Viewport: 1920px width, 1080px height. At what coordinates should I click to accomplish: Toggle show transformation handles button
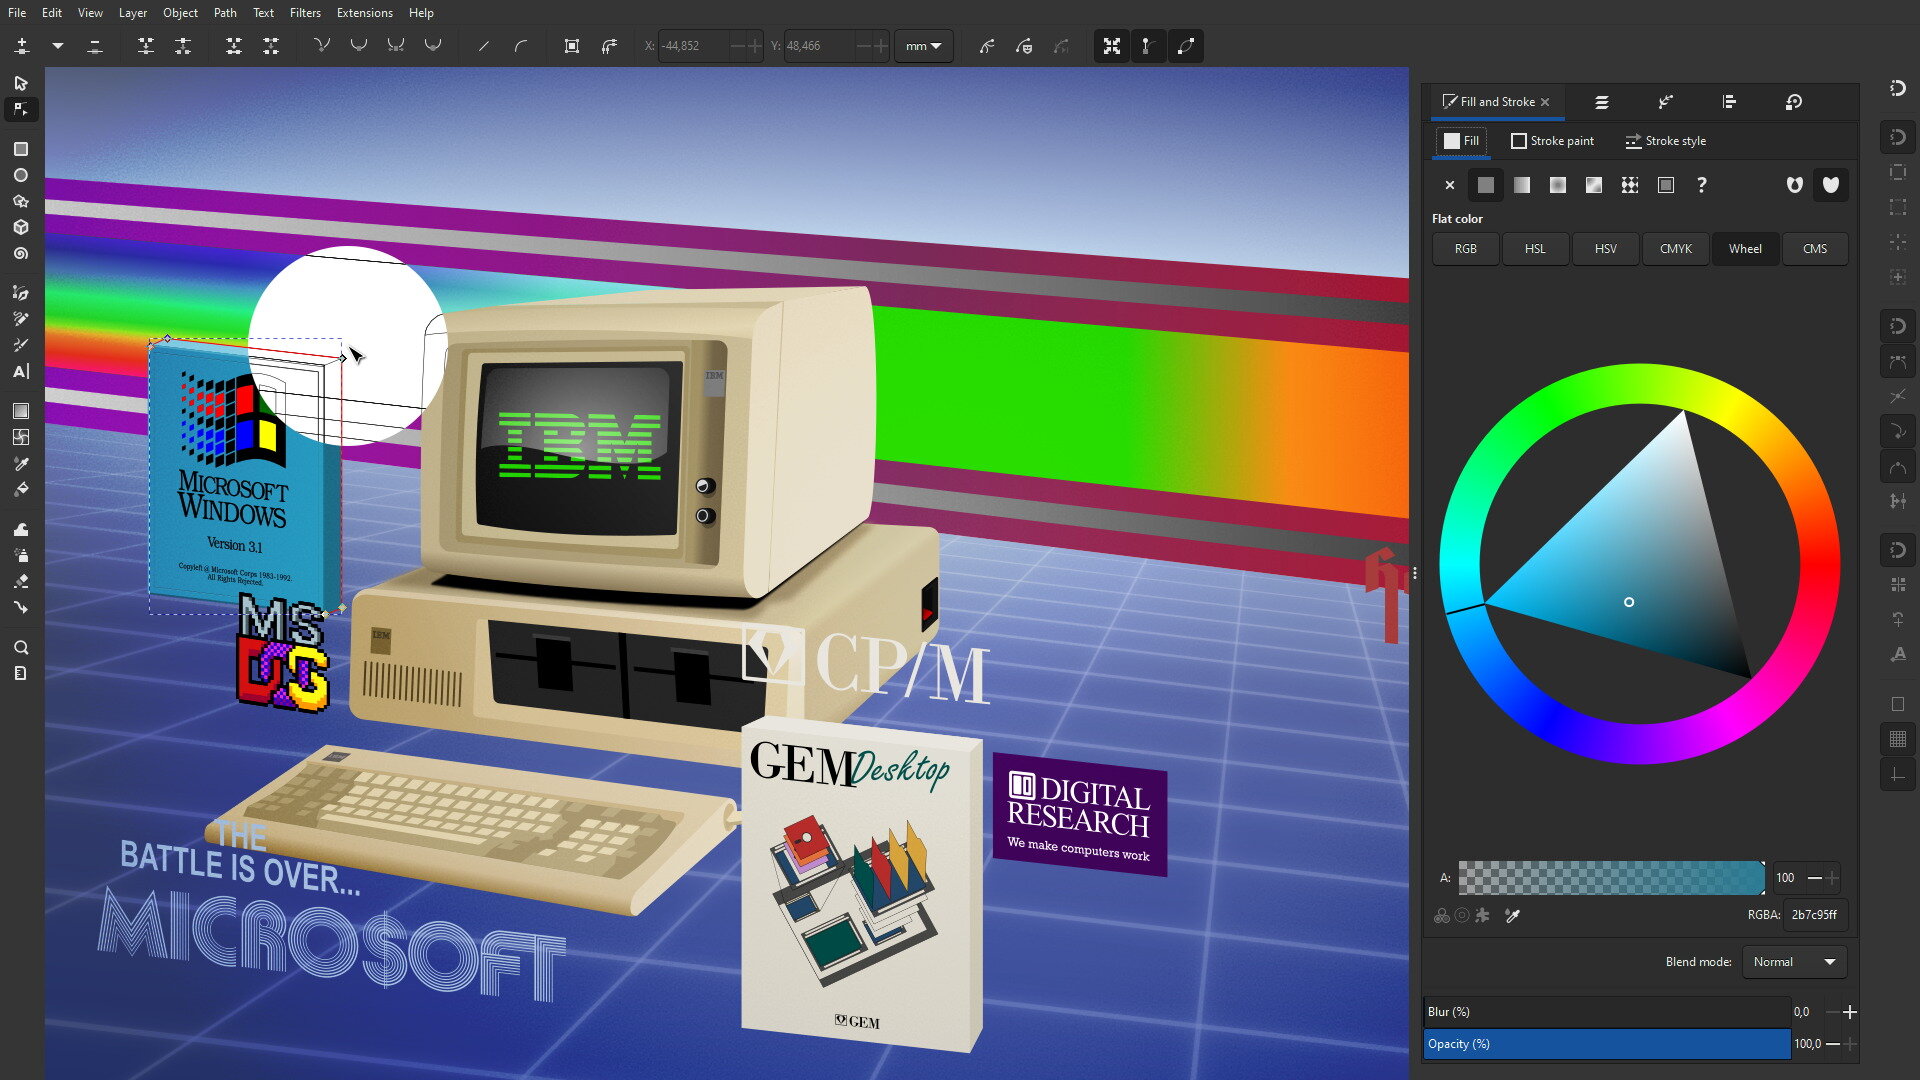point(1112,46)
